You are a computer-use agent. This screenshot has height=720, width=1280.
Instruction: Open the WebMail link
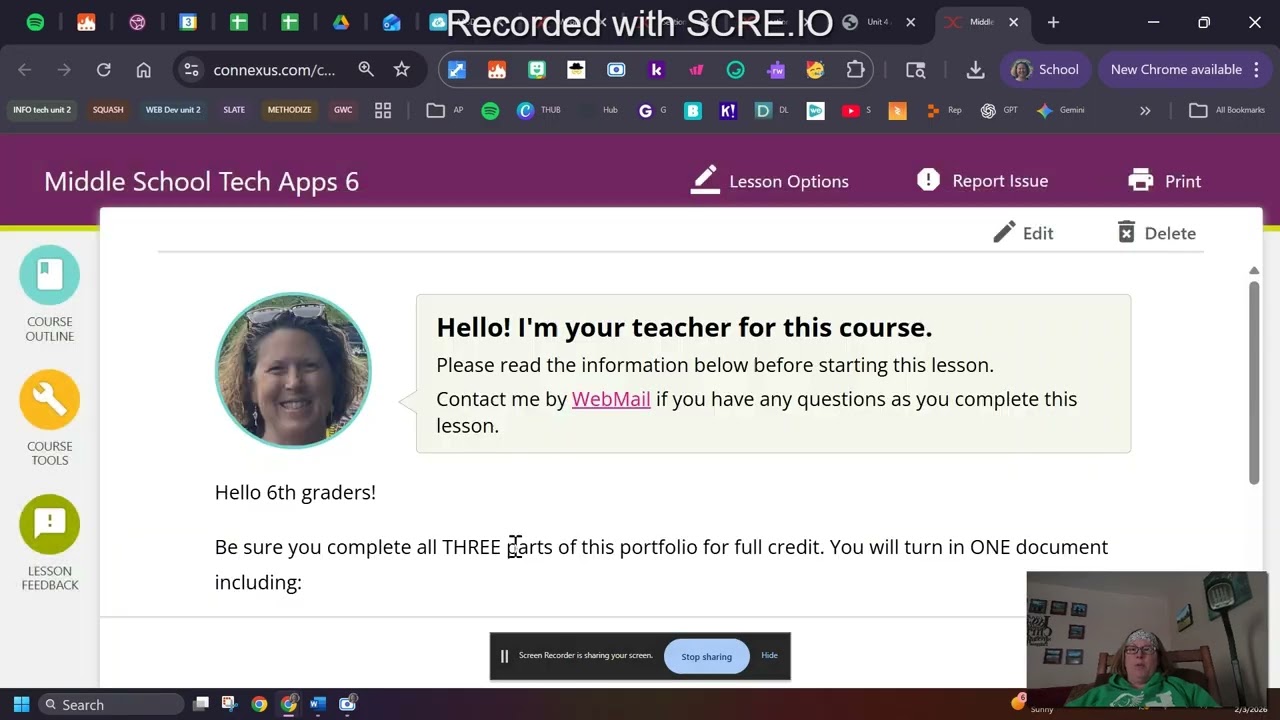[x=611, y=399]
